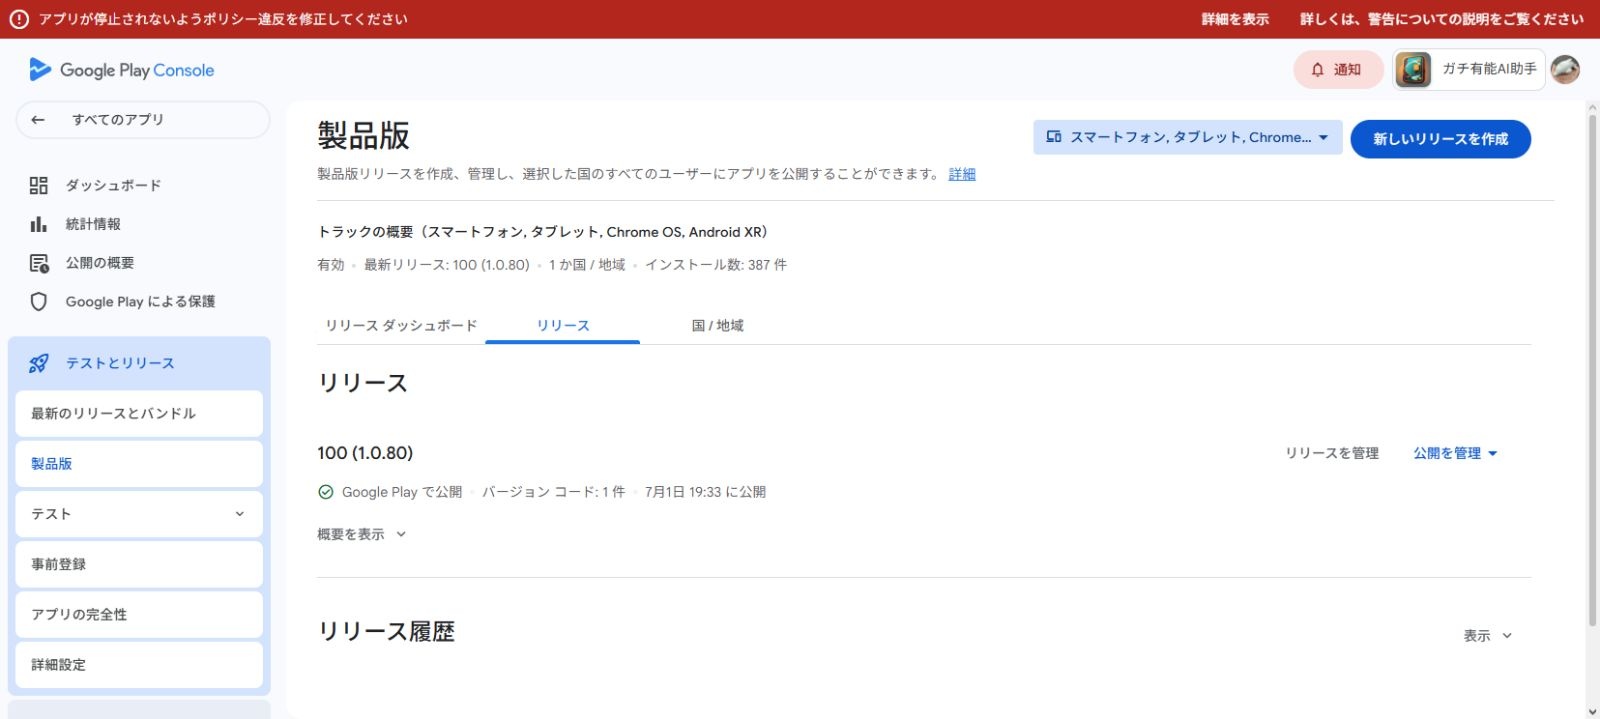Click the リリース履歴 heading
Viewport: 1600px width, 719px height.
coord(386,632)
